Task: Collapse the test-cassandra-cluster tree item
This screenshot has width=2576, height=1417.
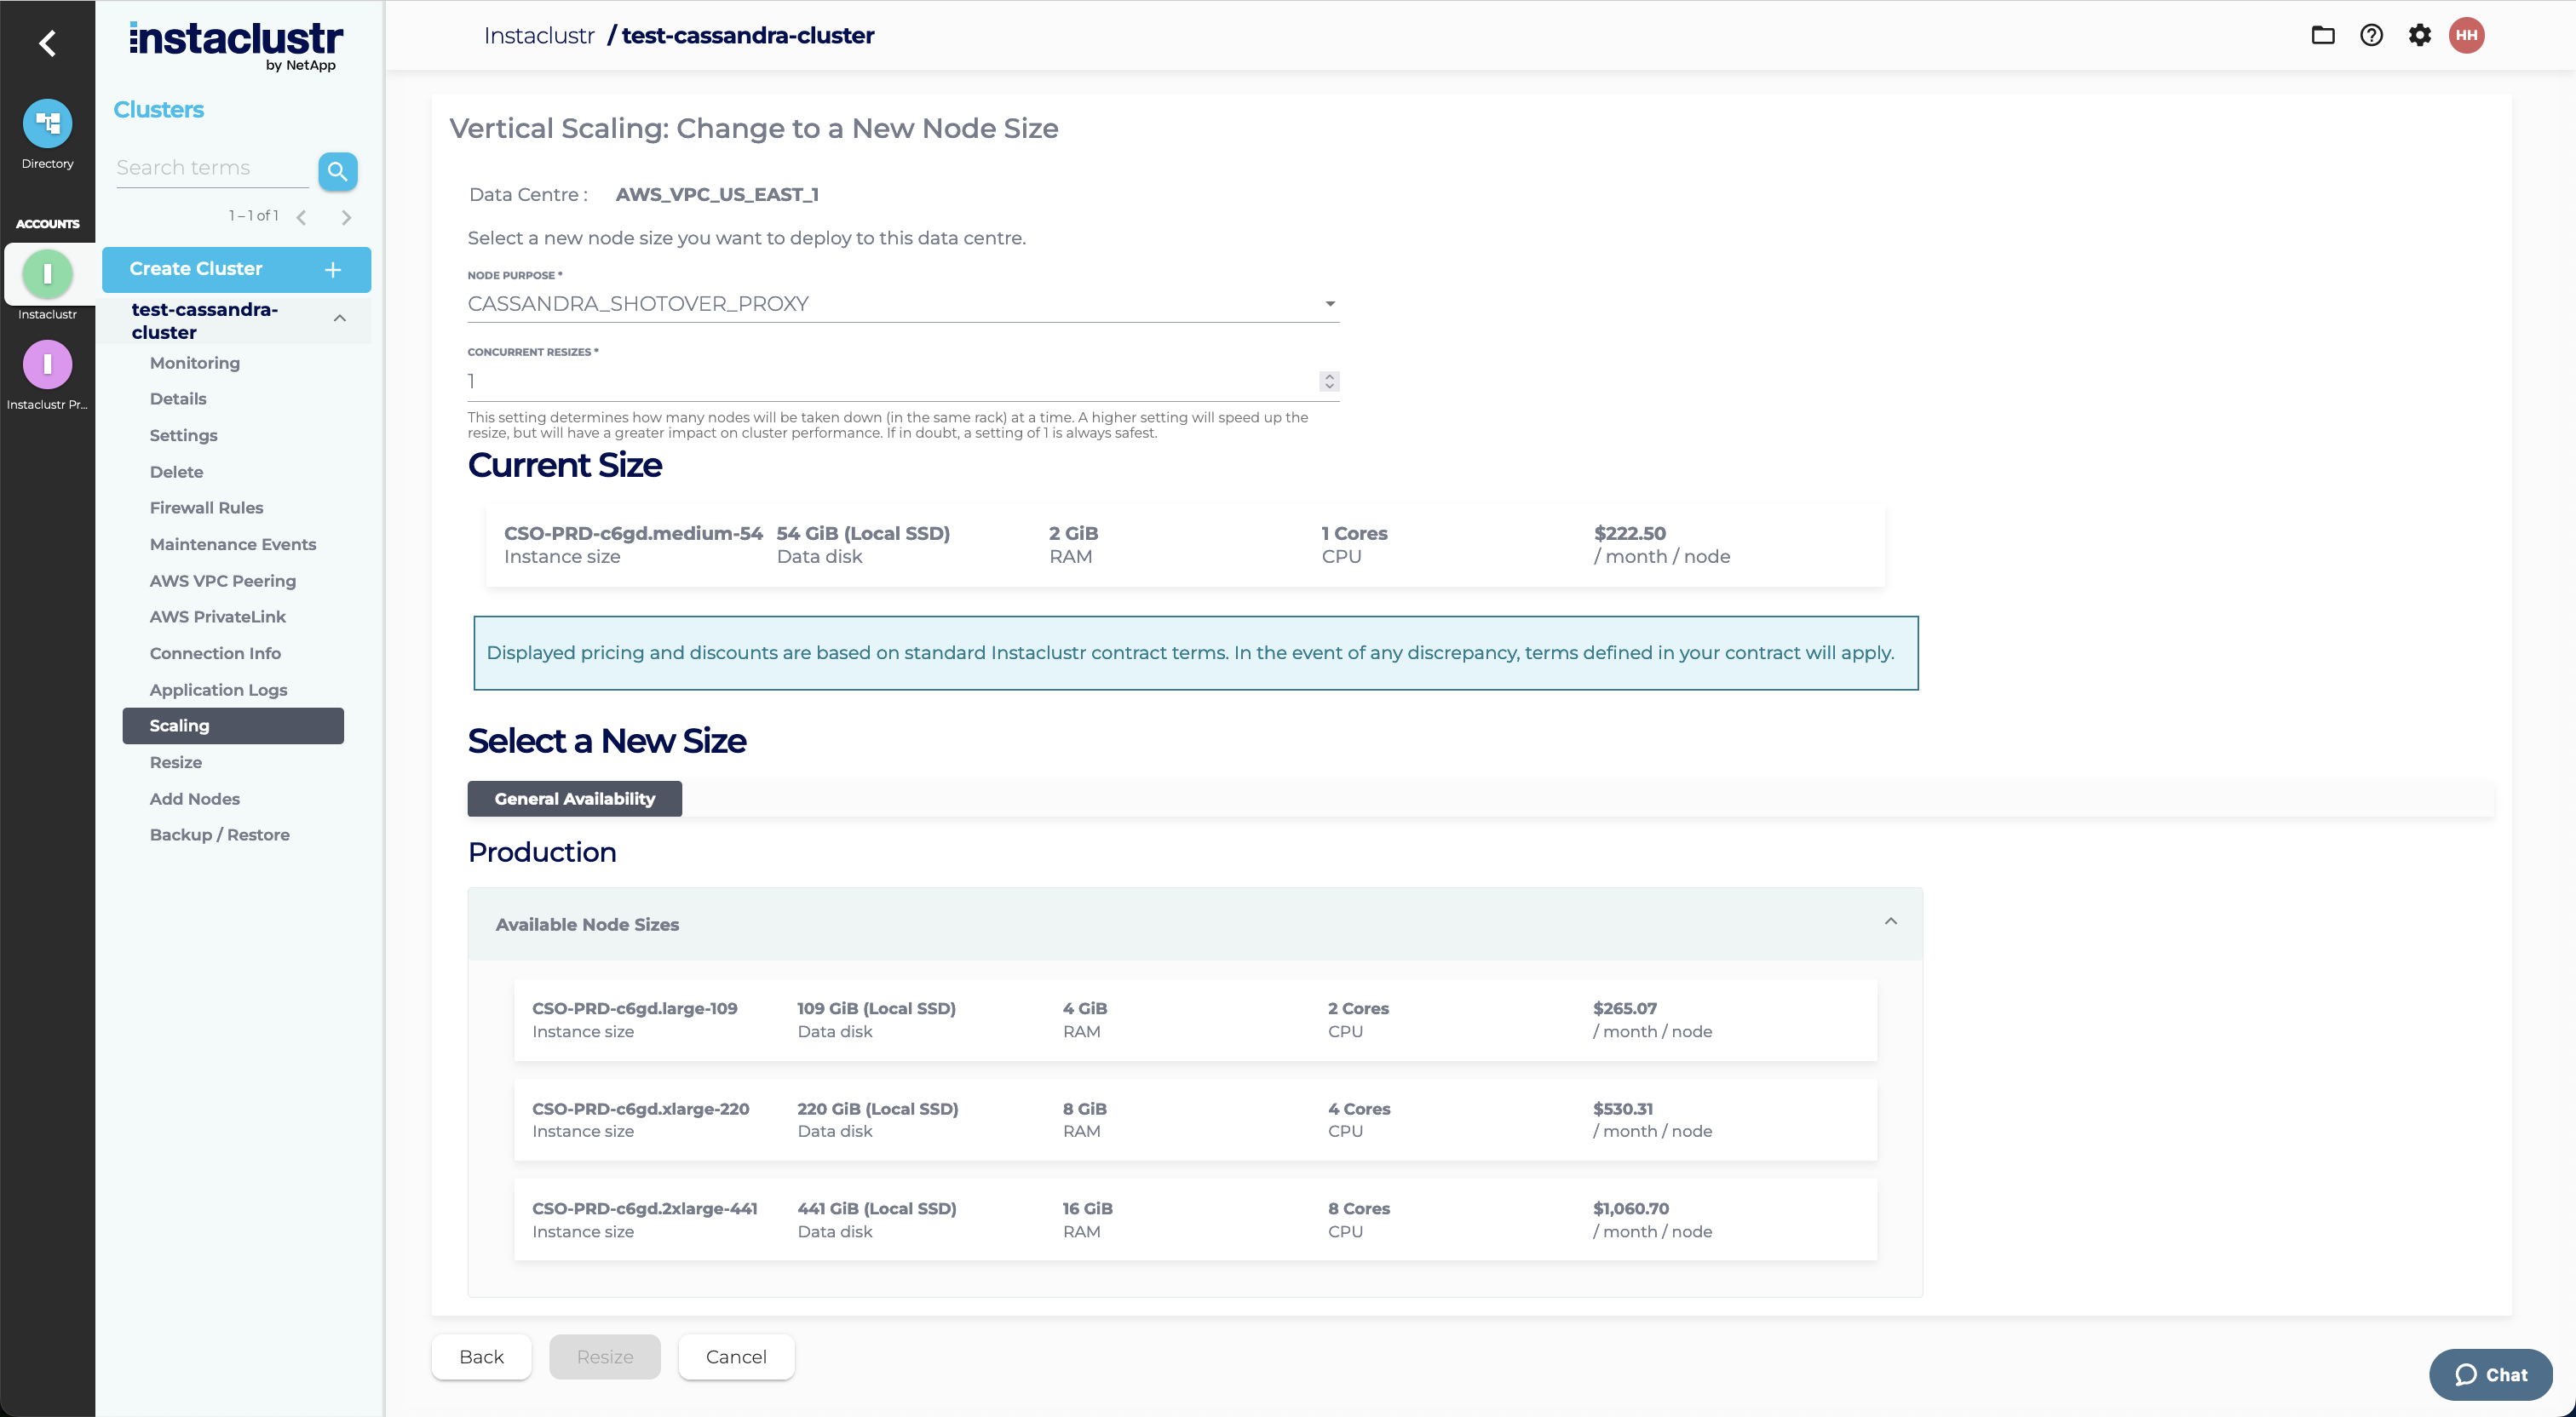Action: point(340,319)
